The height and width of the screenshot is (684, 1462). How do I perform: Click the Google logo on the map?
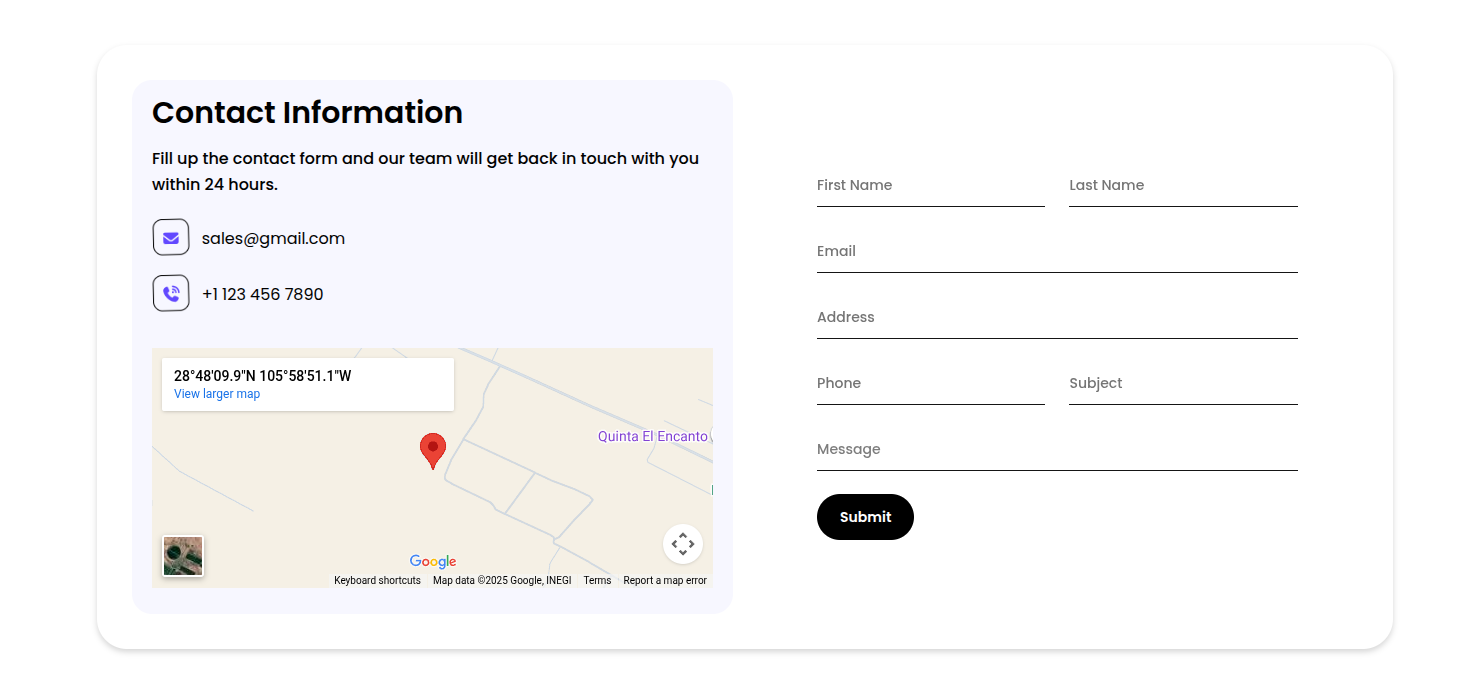coord(433,562)
